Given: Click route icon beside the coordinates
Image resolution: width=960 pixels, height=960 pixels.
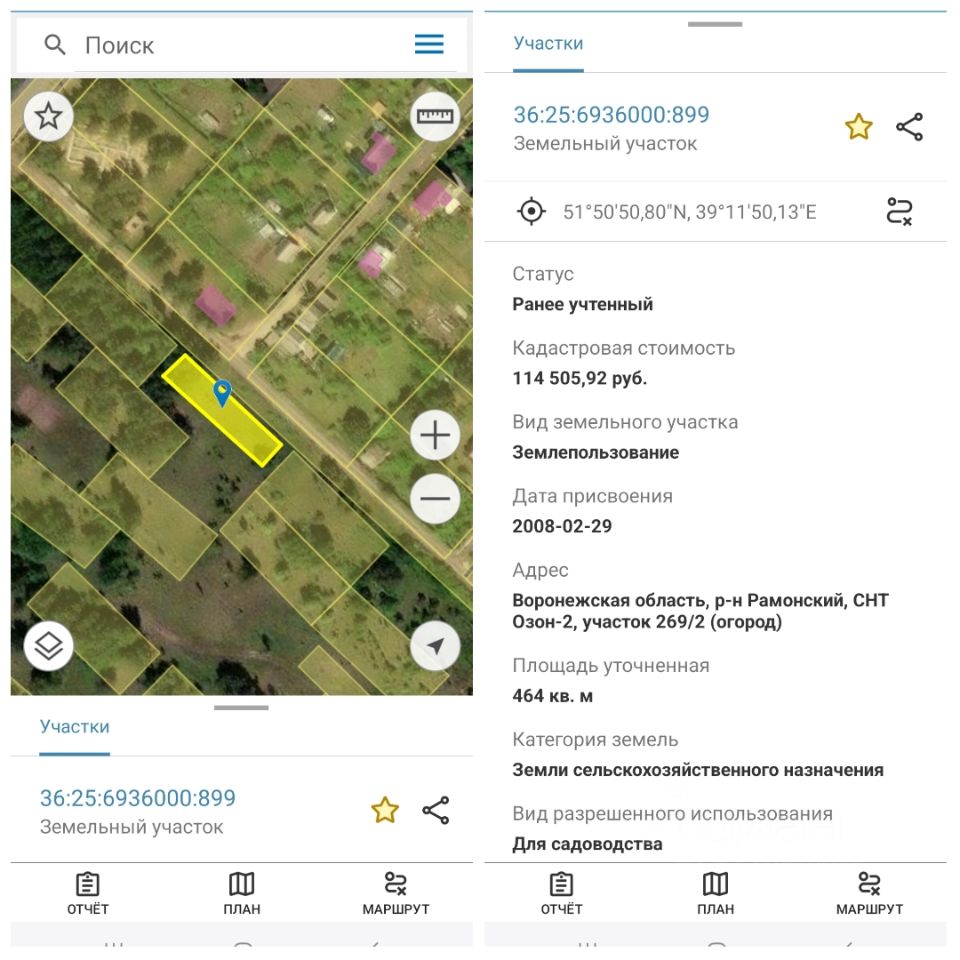Looking at the screenshot, I should [x=899, y=212].
